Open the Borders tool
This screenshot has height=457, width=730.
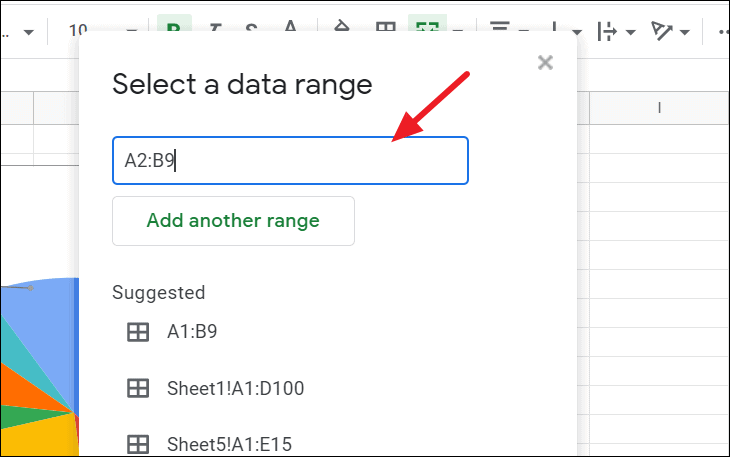[x=385, y=27]
